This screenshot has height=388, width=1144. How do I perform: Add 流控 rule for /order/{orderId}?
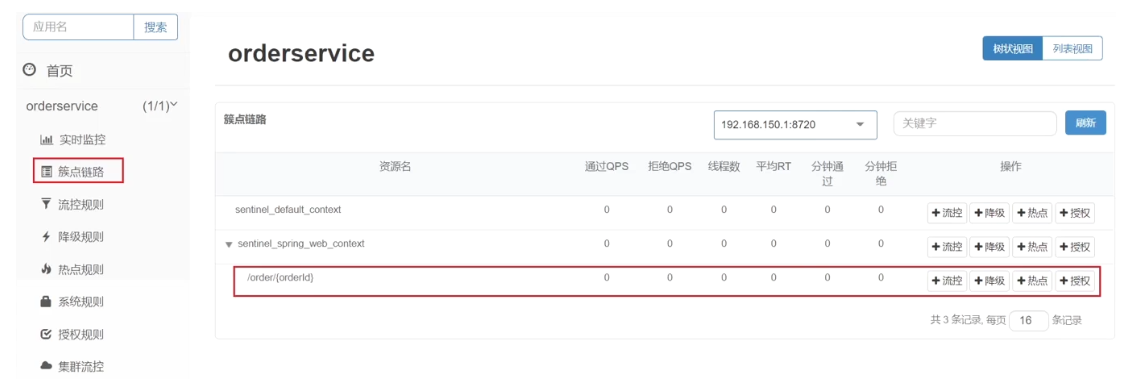click(x=946, y=281)
